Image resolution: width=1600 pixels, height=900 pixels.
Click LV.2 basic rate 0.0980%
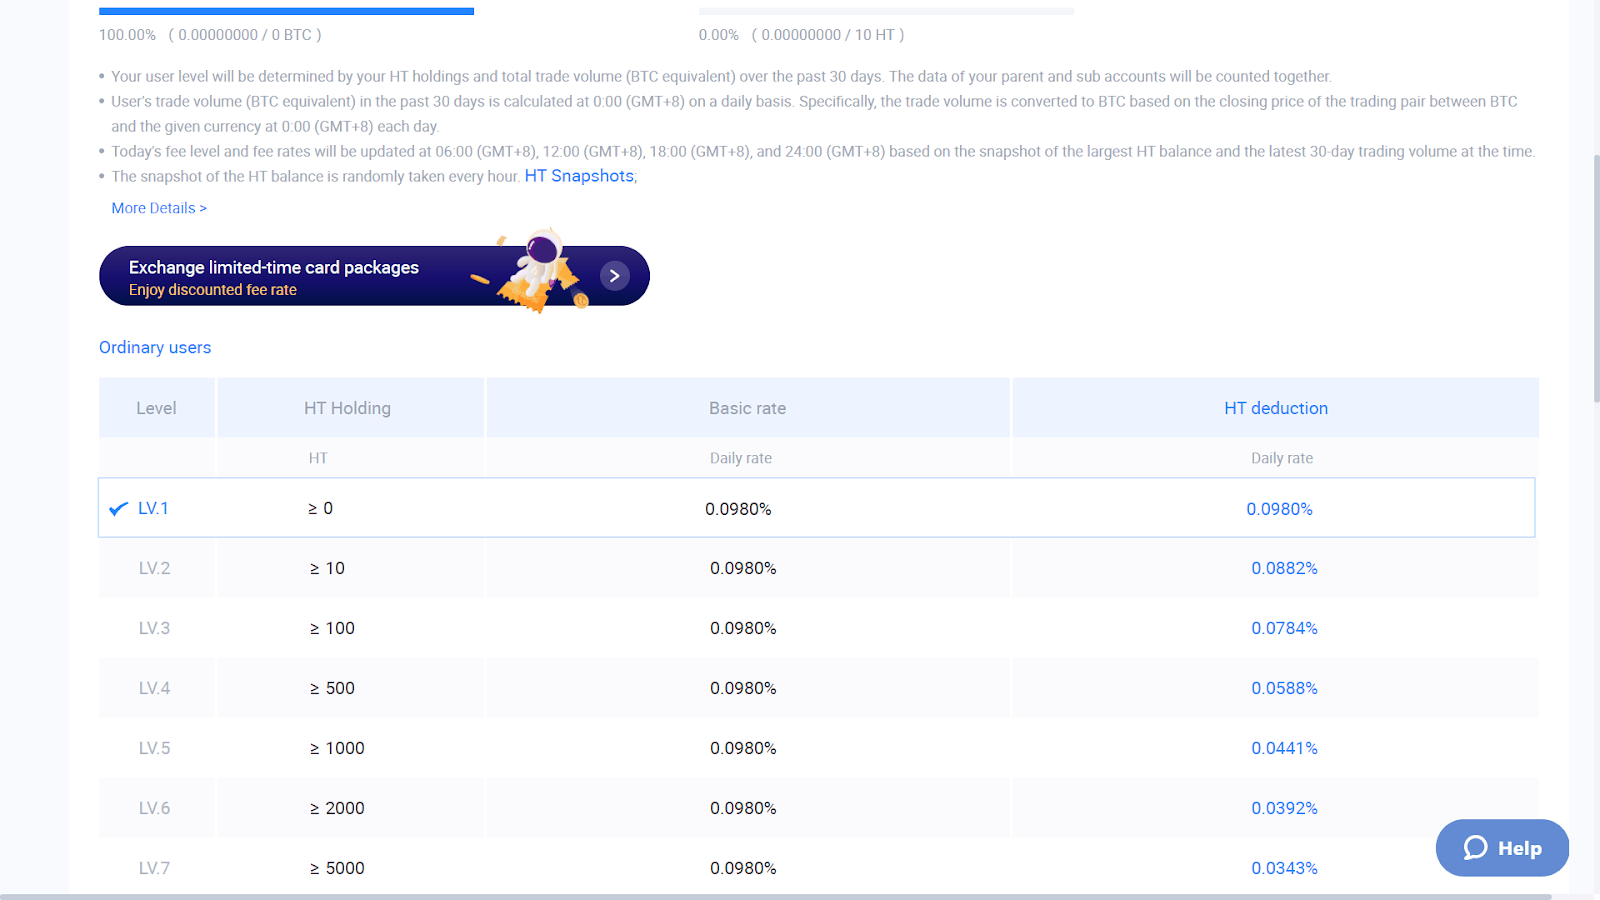point(743,568)
